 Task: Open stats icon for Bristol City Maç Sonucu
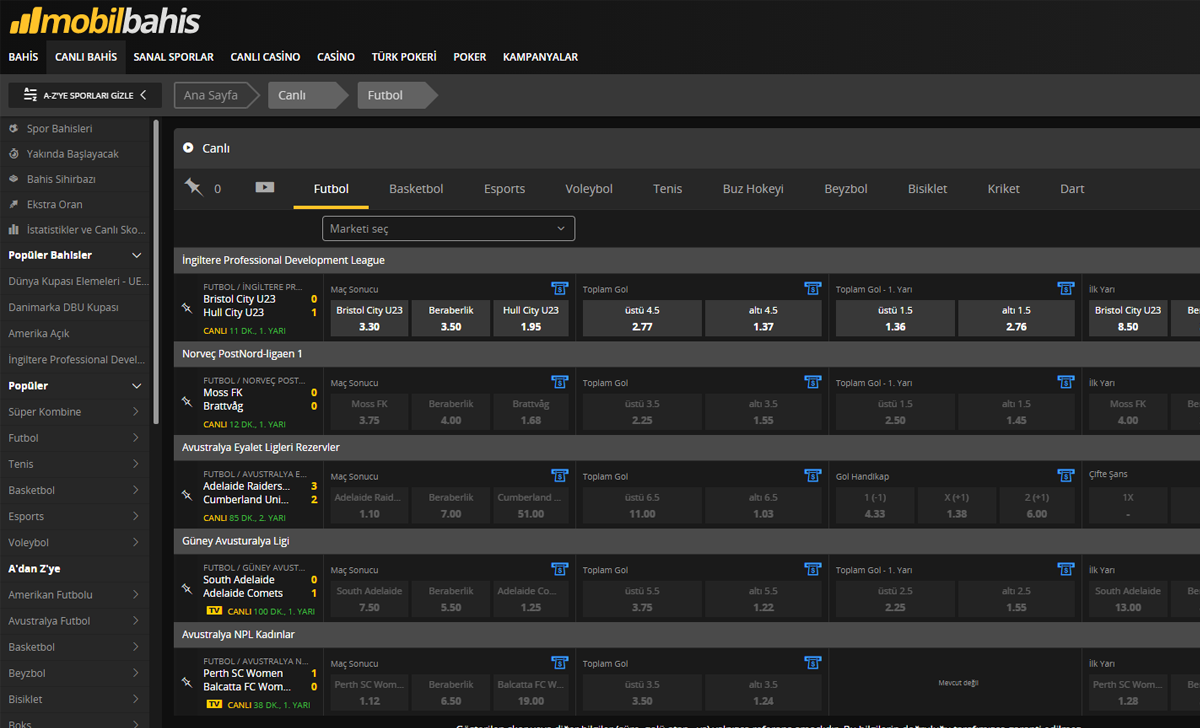tap(559, 288)
